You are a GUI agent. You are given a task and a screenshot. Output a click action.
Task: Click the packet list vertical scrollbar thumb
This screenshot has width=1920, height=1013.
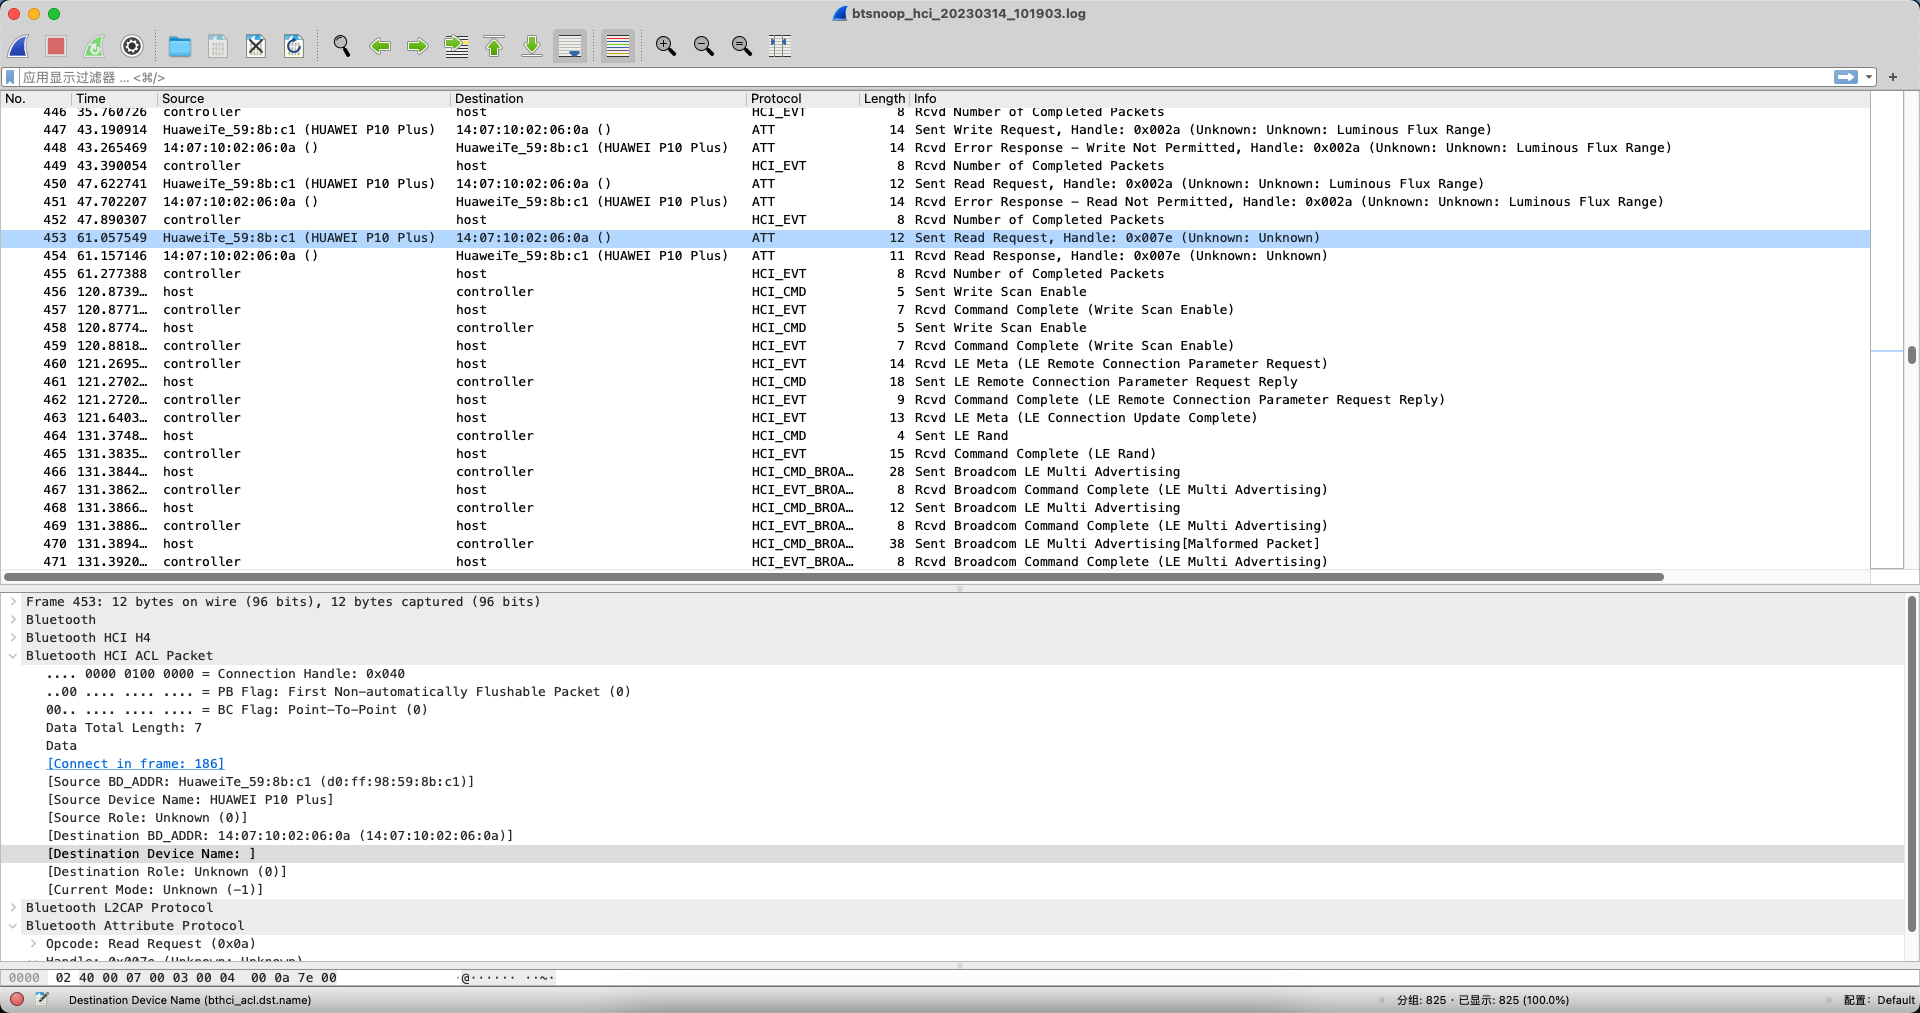[1911, 354]
